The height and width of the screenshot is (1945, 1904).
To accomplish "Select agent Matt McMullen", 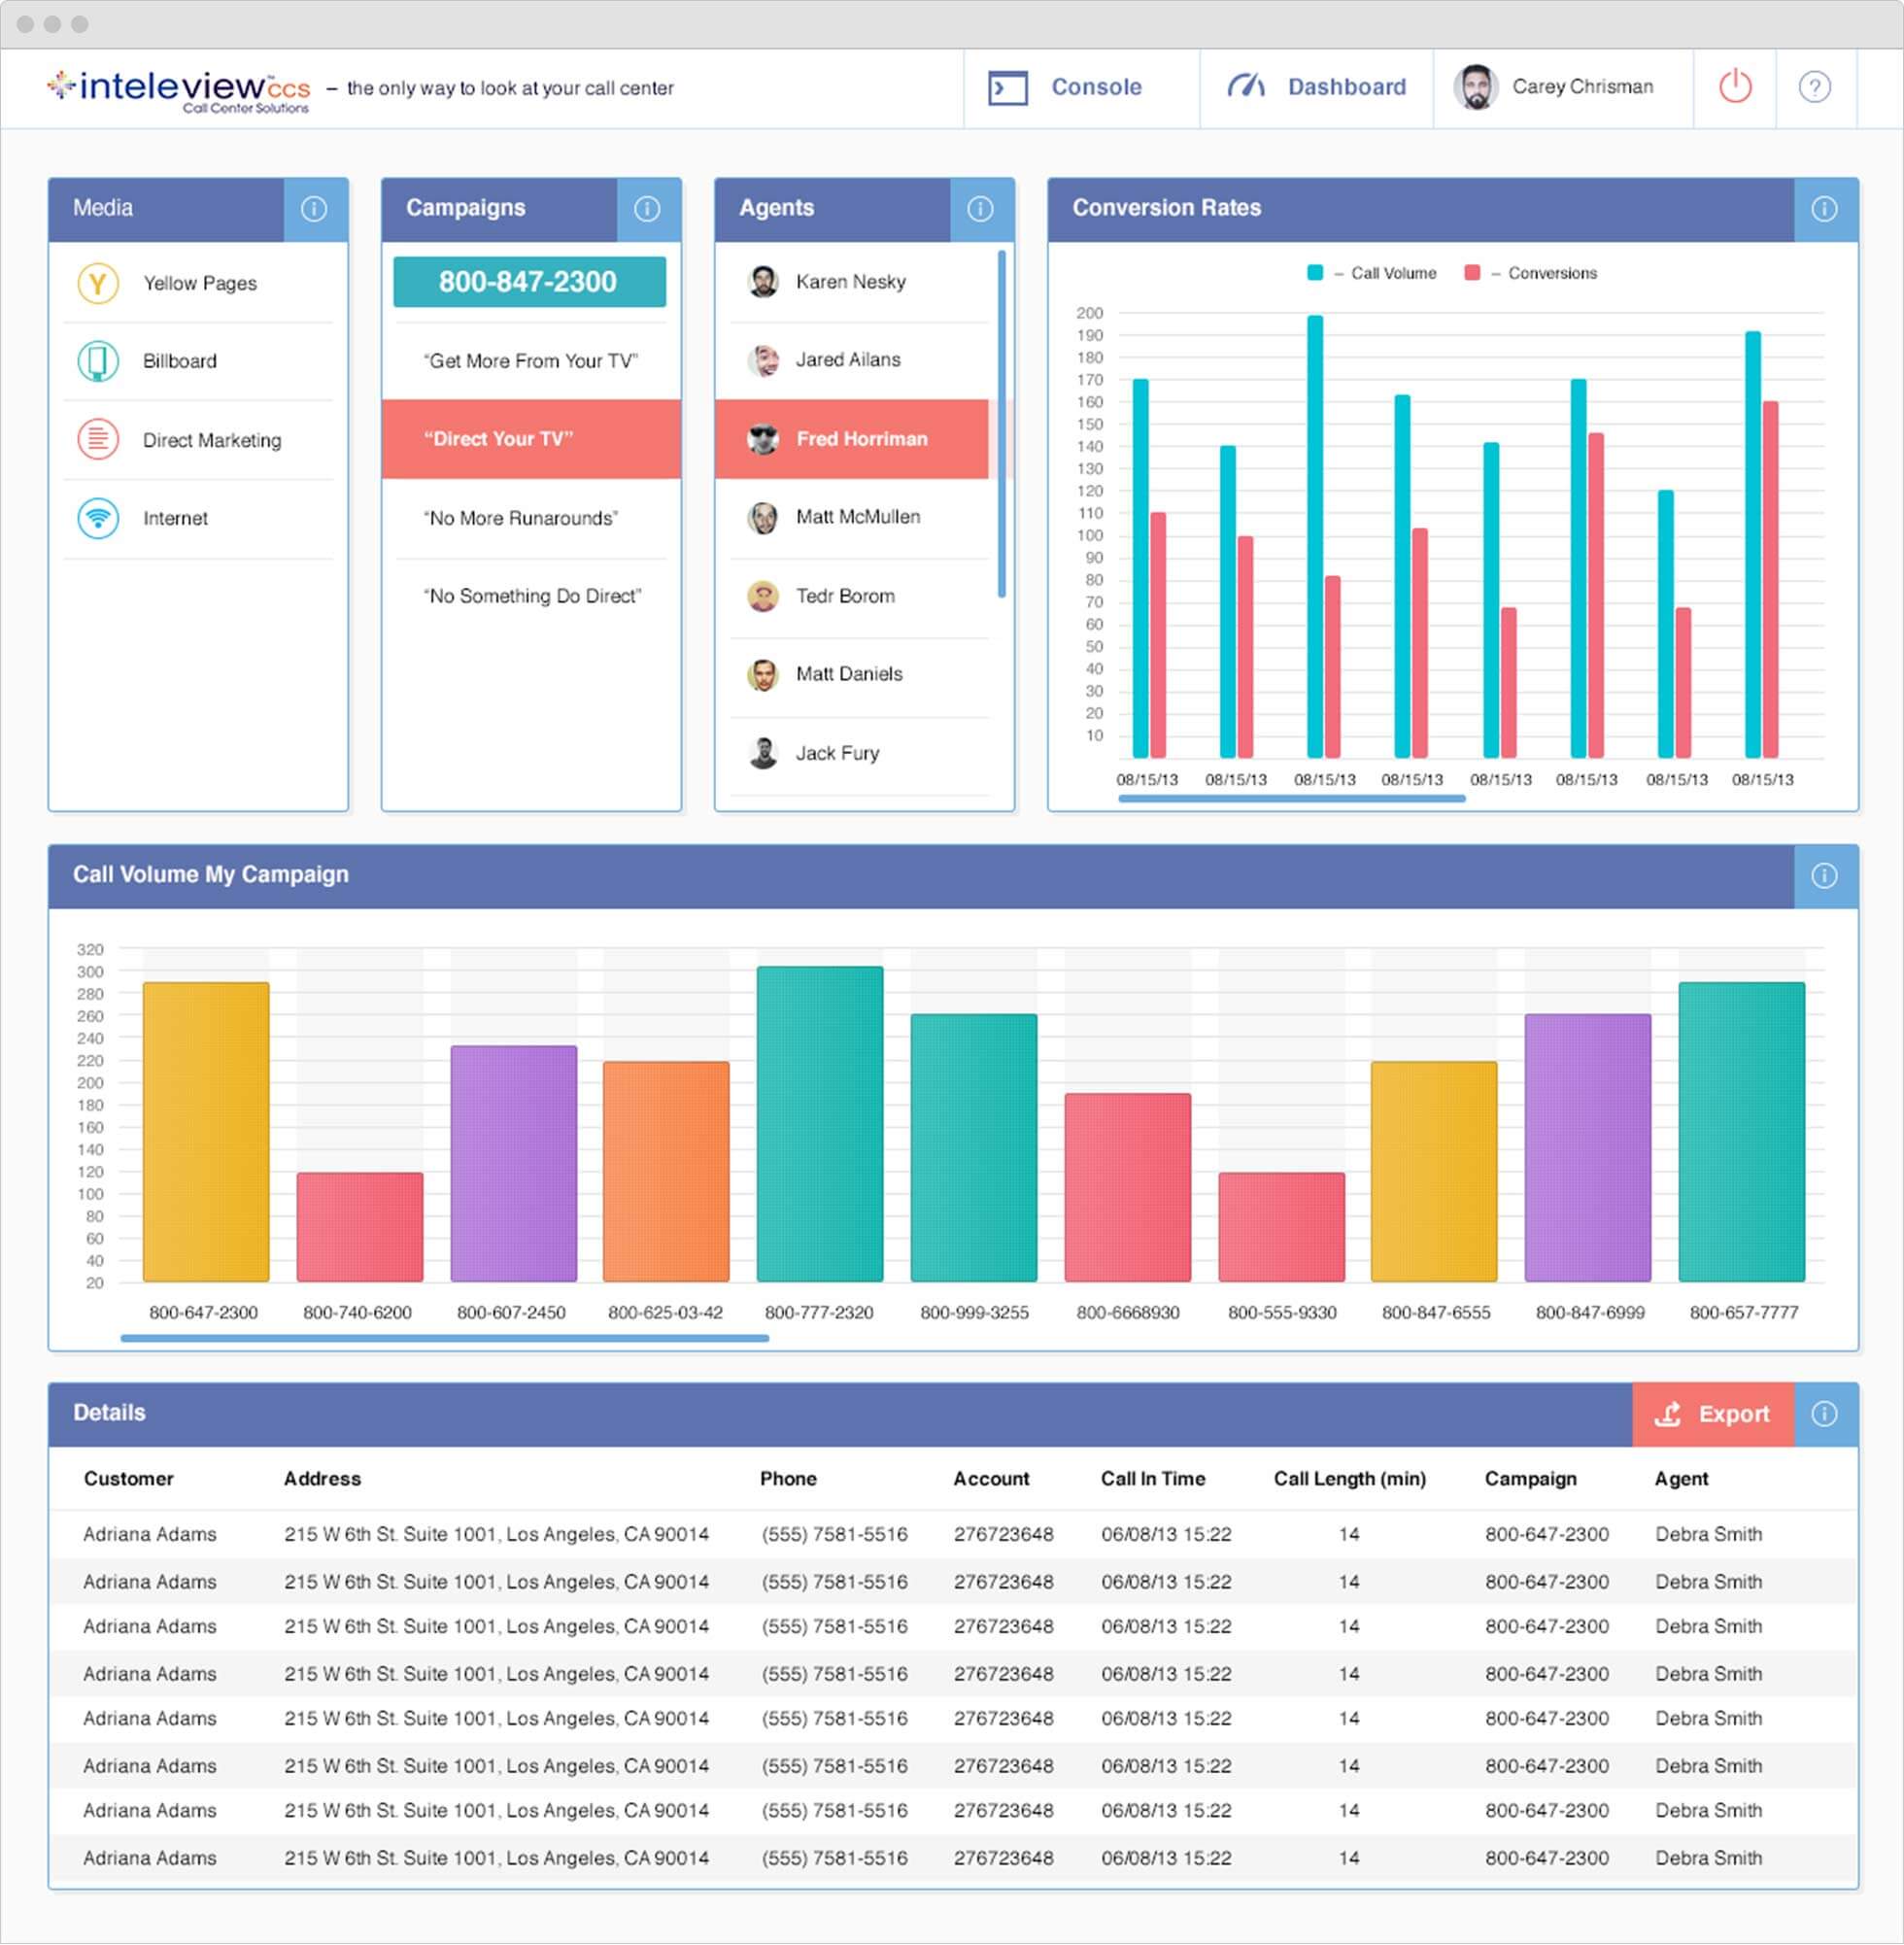I will [x=857, y=517].
